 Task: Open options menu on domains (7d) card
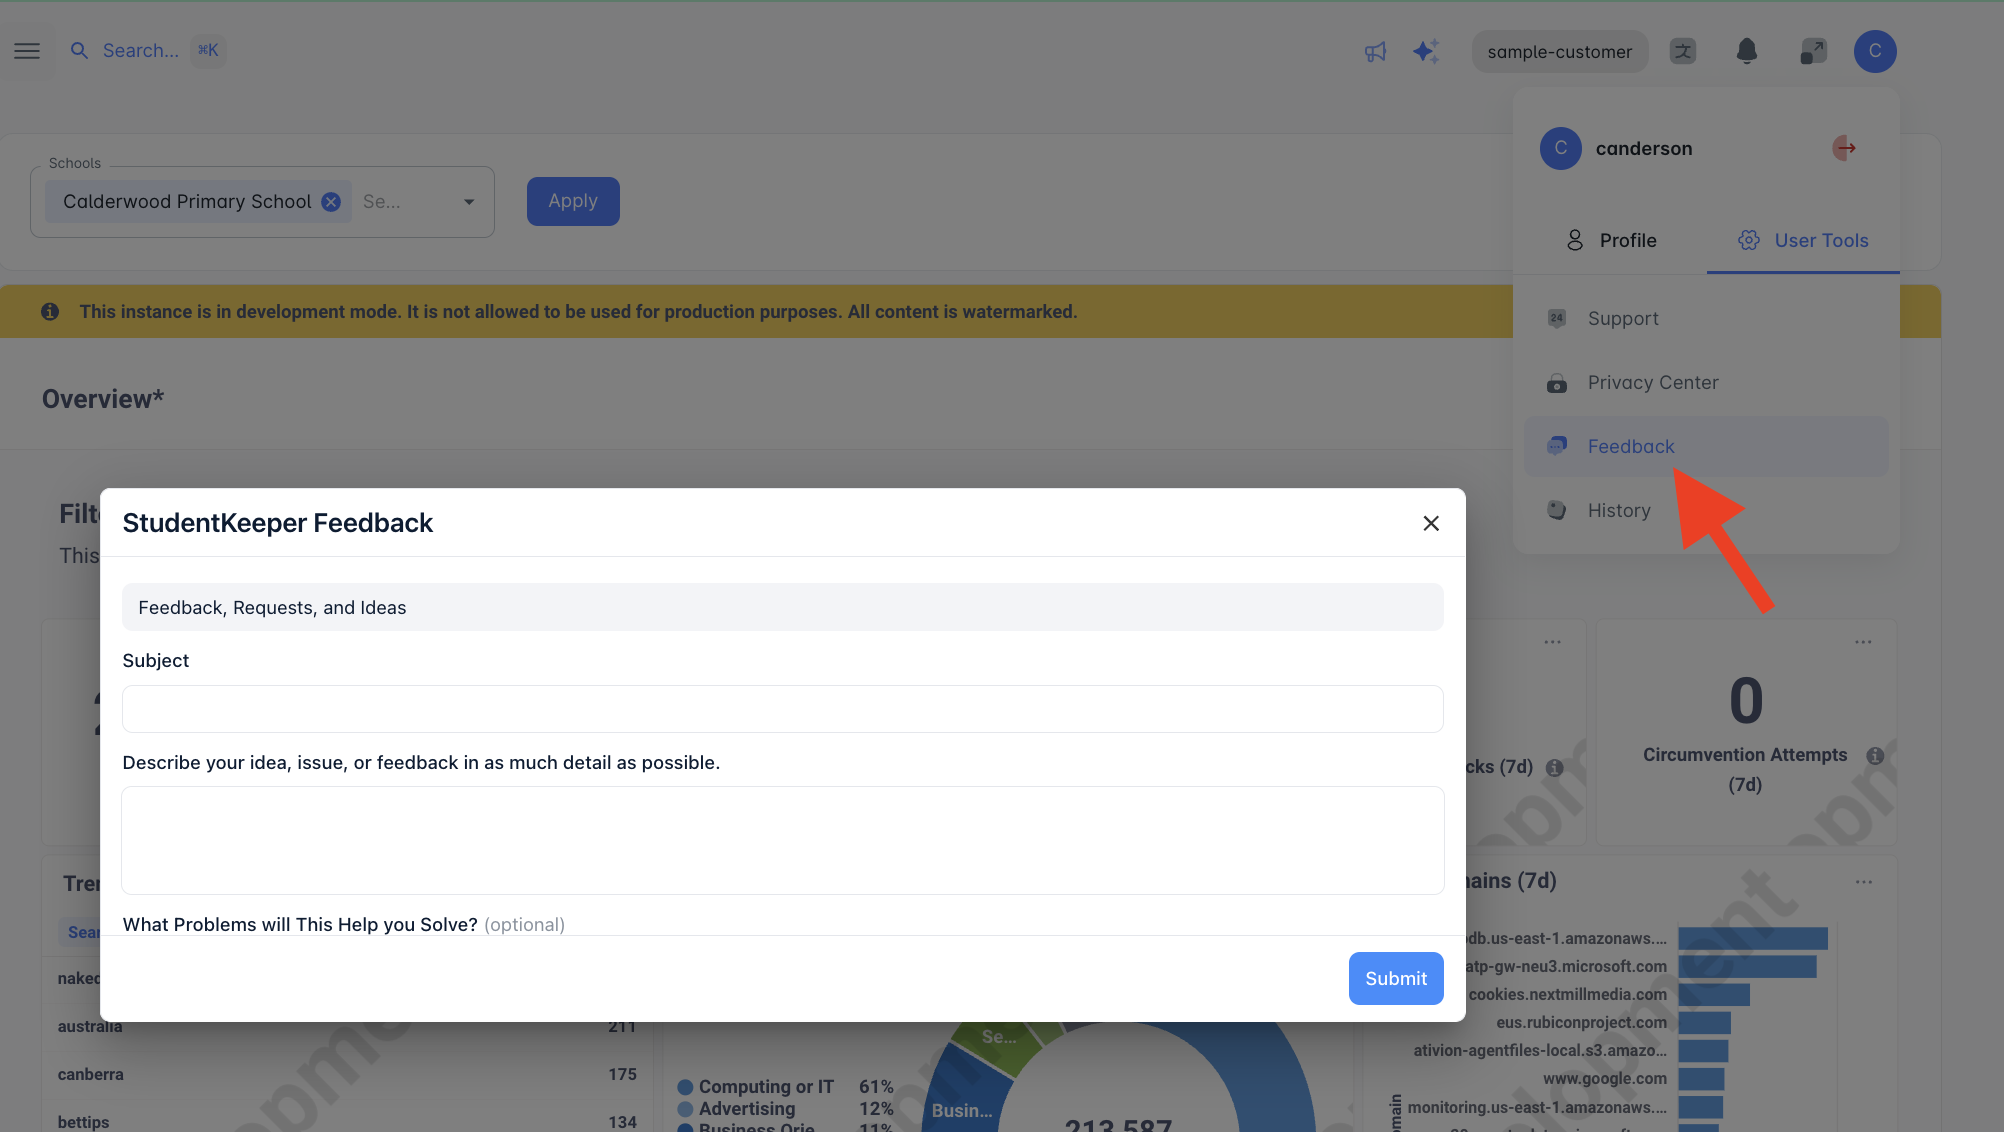tap(1864, 882)
